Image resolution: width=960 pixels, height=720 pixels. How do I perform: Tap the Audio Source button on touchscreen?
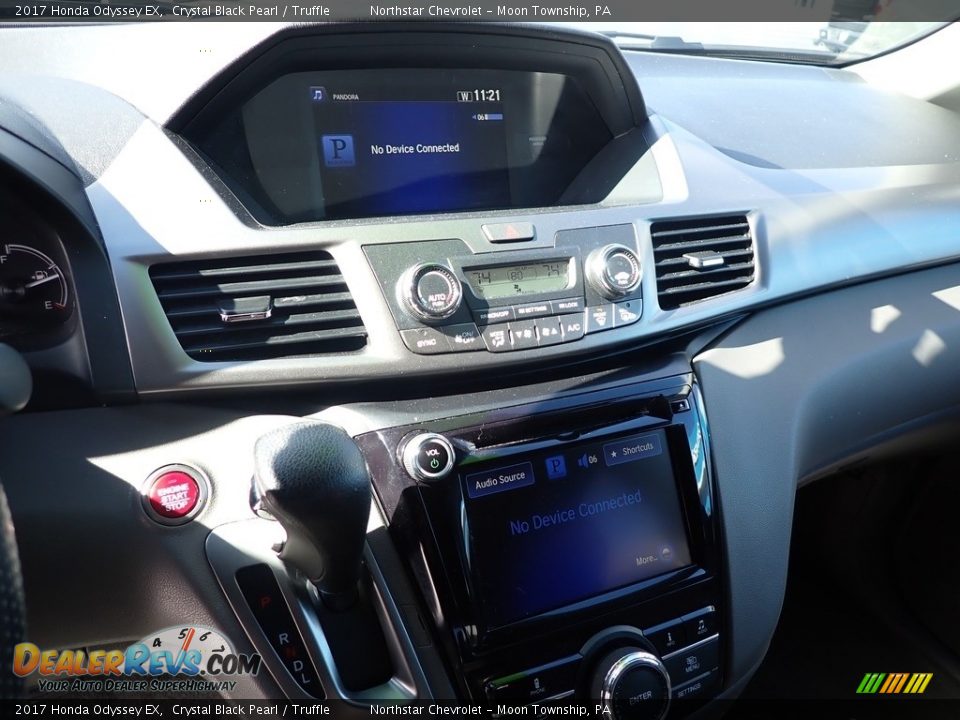(500, 479)
